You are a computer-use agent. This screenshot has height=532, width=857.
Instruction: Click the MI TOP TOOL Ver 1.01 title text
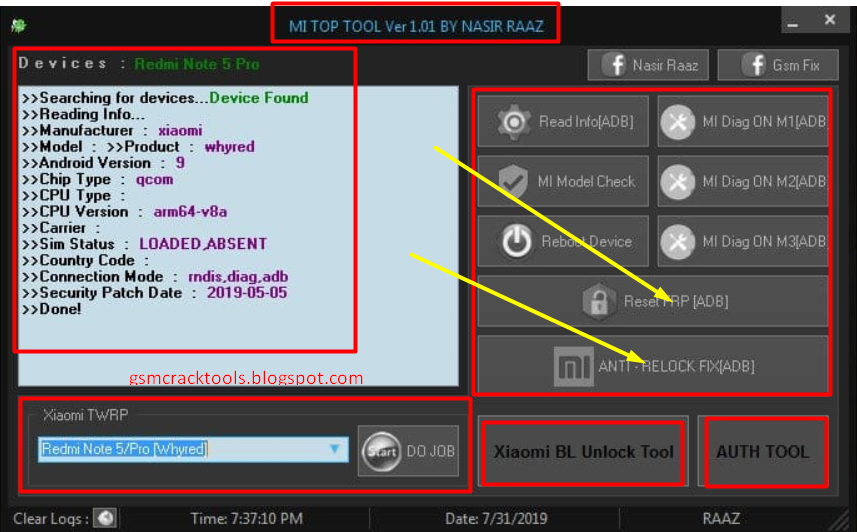[416, 26]
